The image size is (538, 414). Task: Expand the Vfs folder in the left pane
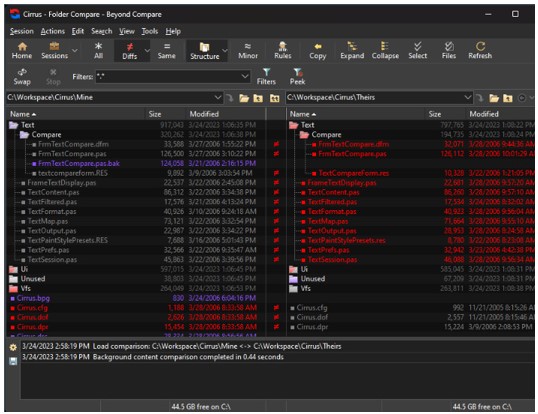(x=14, y=288)
